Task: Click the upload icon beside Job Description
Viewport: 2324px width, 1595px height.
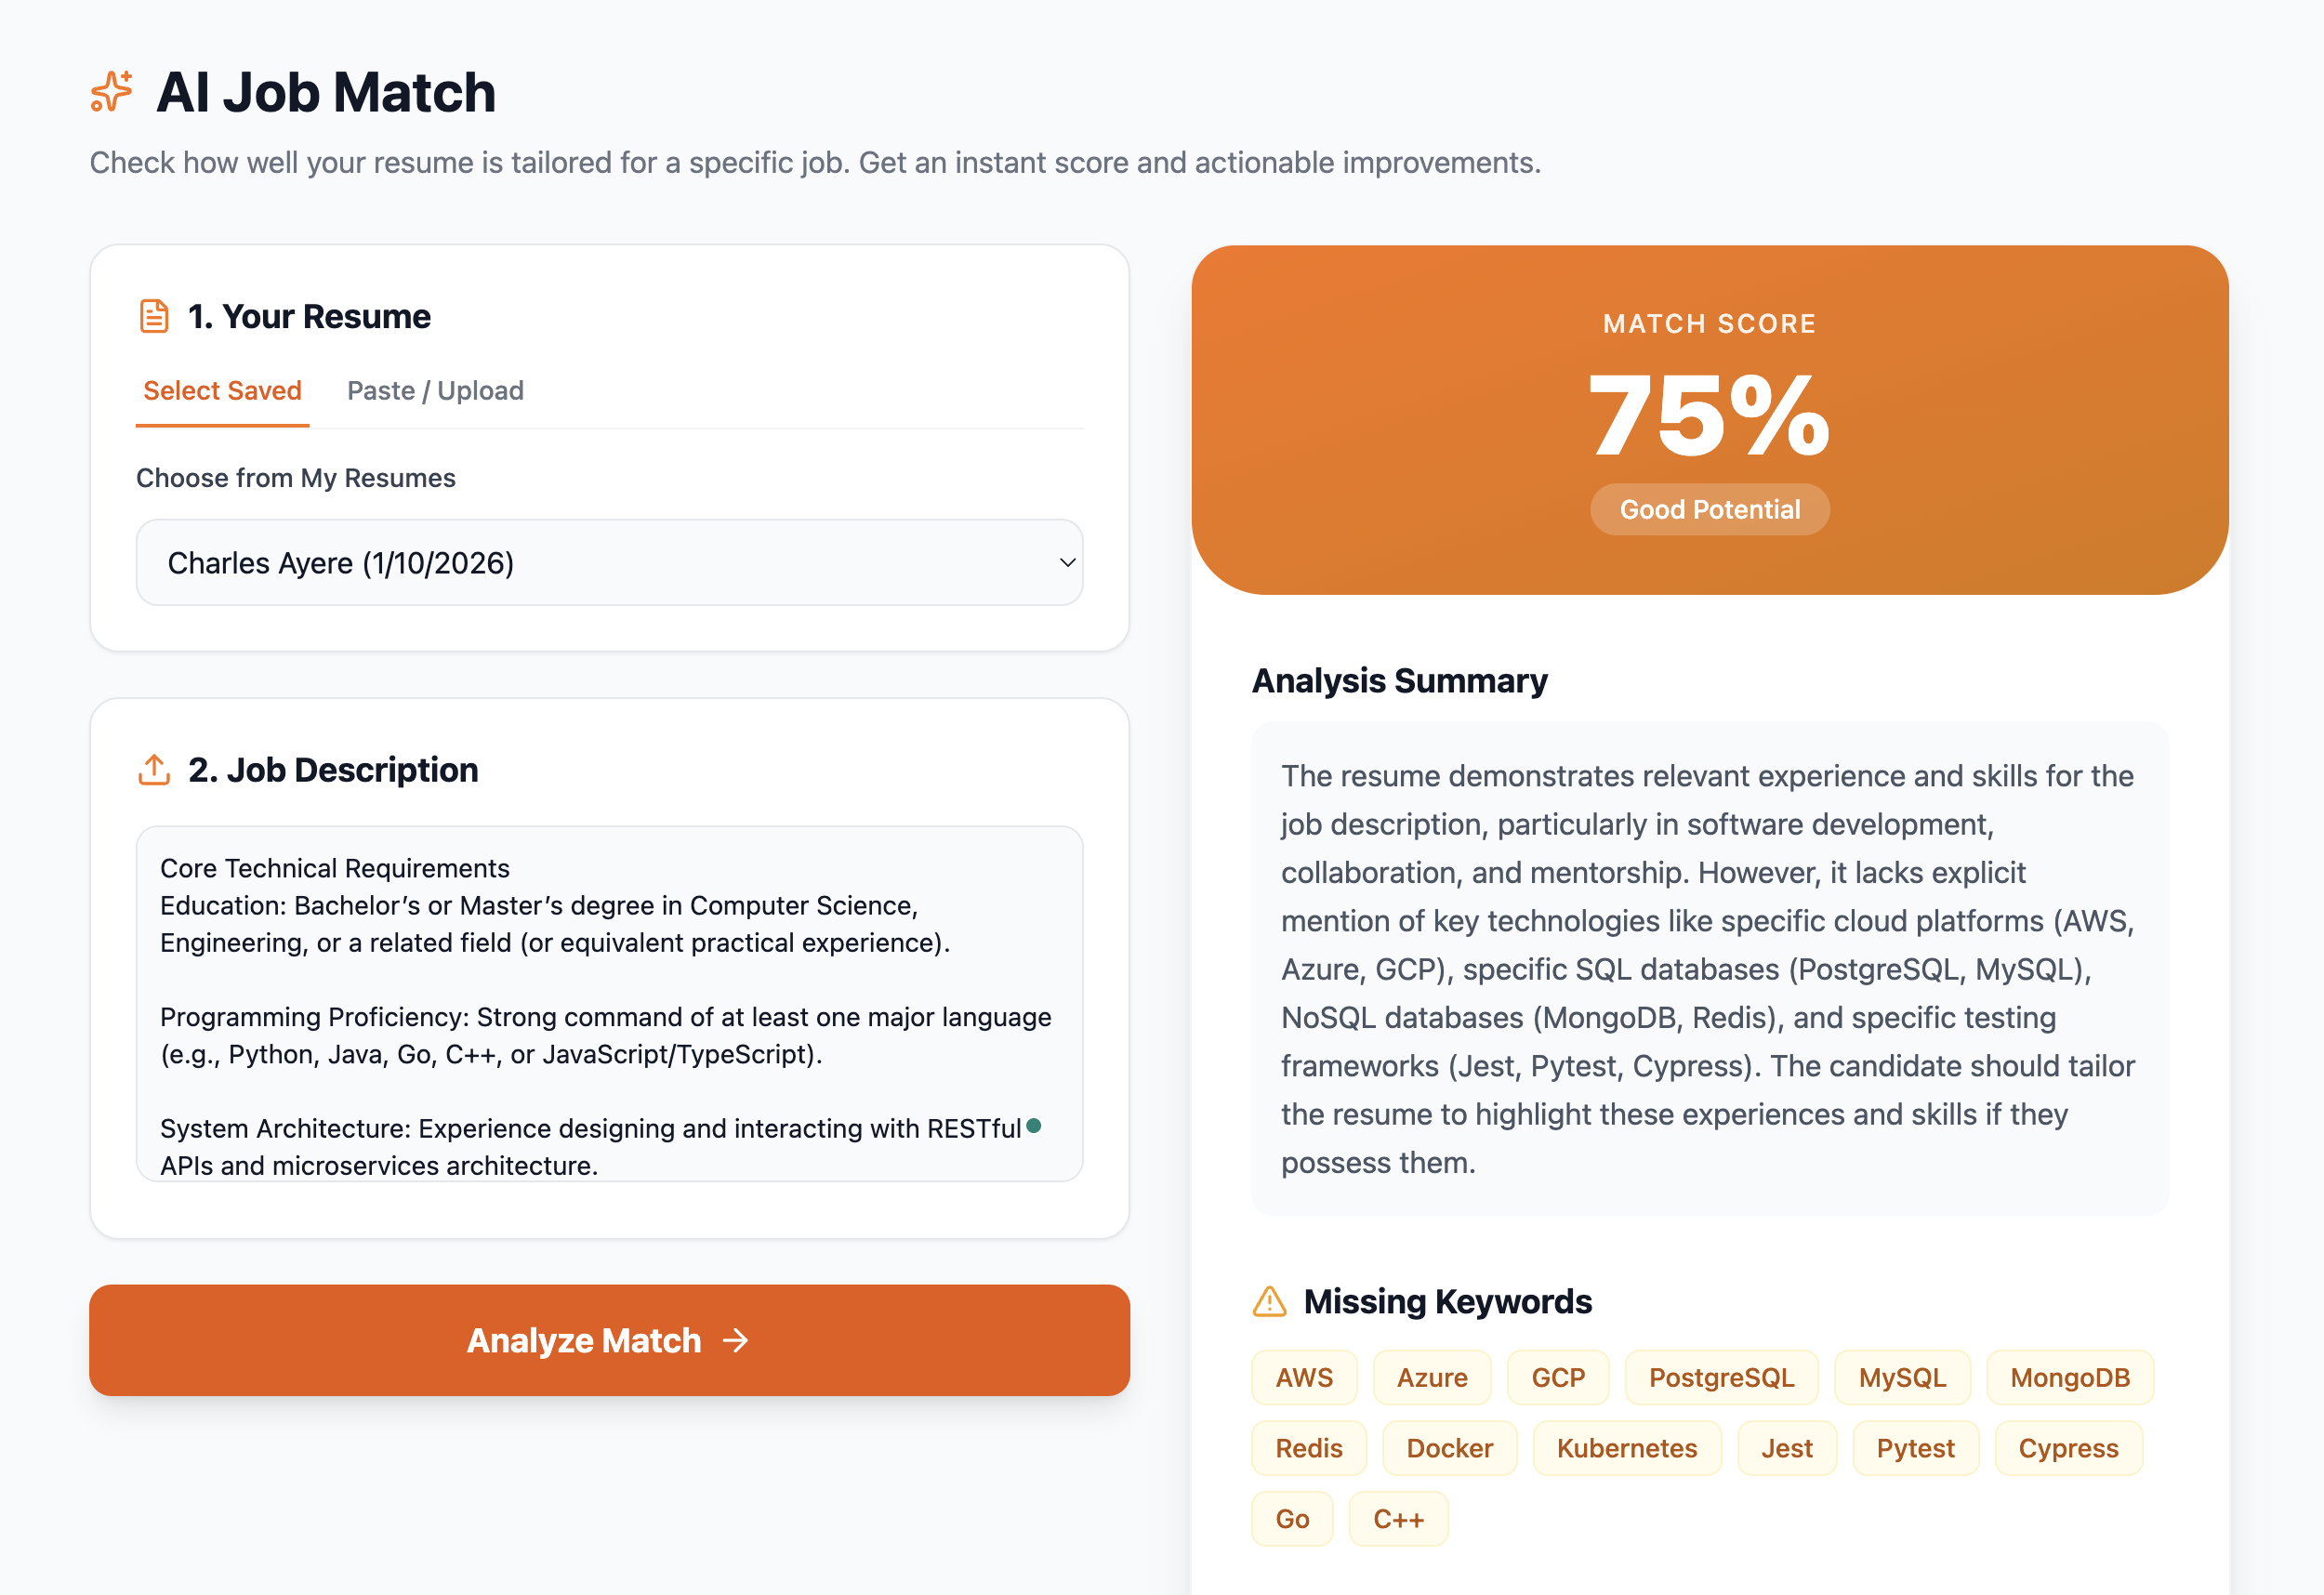Action: 153,769
